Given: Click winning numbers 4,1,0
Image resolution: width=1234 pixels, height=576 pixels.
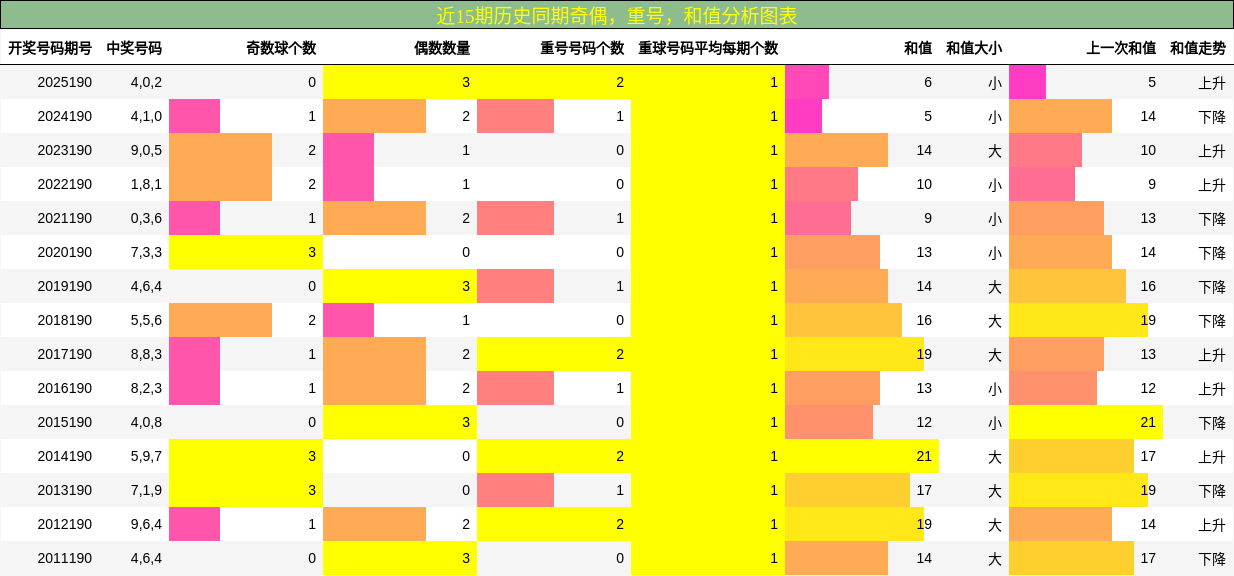Looking at the screenshot, I should click(x=146, y=116).
